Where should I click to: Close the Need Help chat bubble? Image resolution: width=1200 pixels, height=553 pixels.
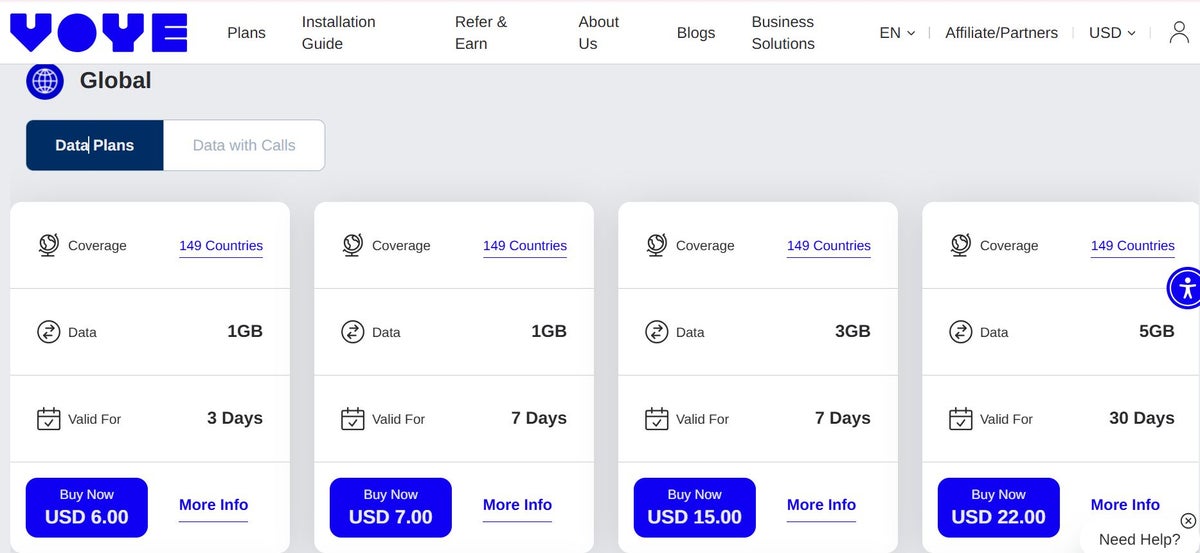click(1188, 520)
